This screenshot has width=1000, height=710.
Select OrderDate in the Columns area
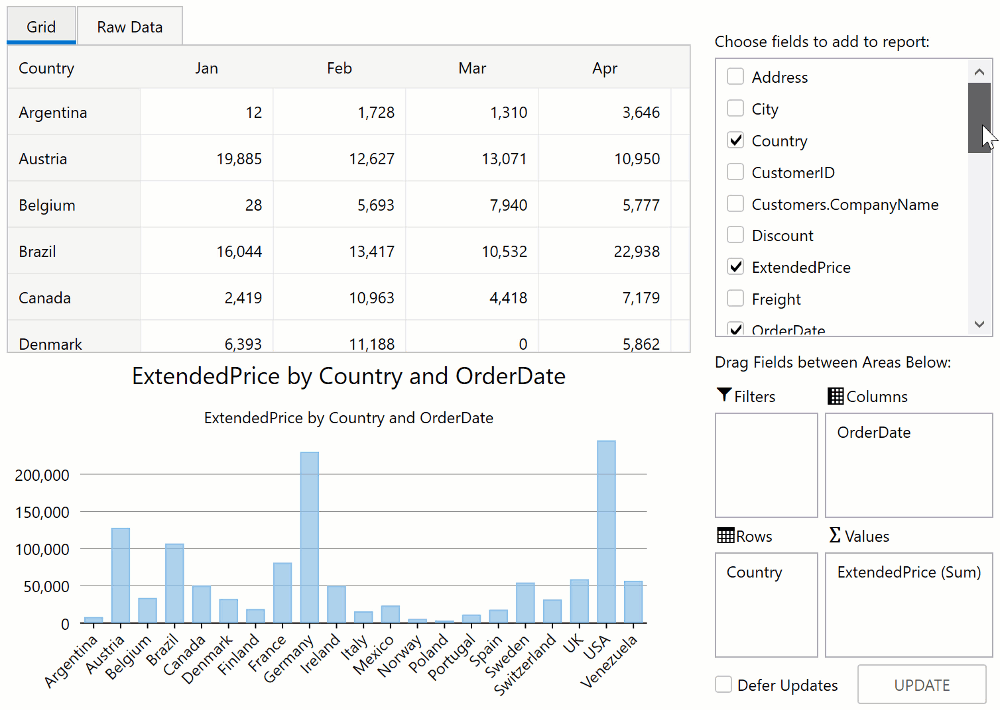click(x=873, y=433)
